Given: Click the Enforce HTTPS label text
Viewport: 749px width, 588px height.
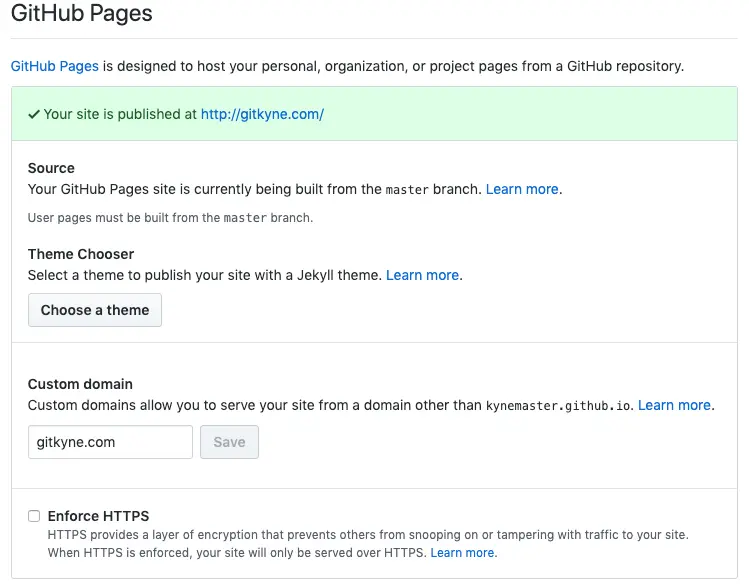Looking at the screenshot, I should click(98, 516).
